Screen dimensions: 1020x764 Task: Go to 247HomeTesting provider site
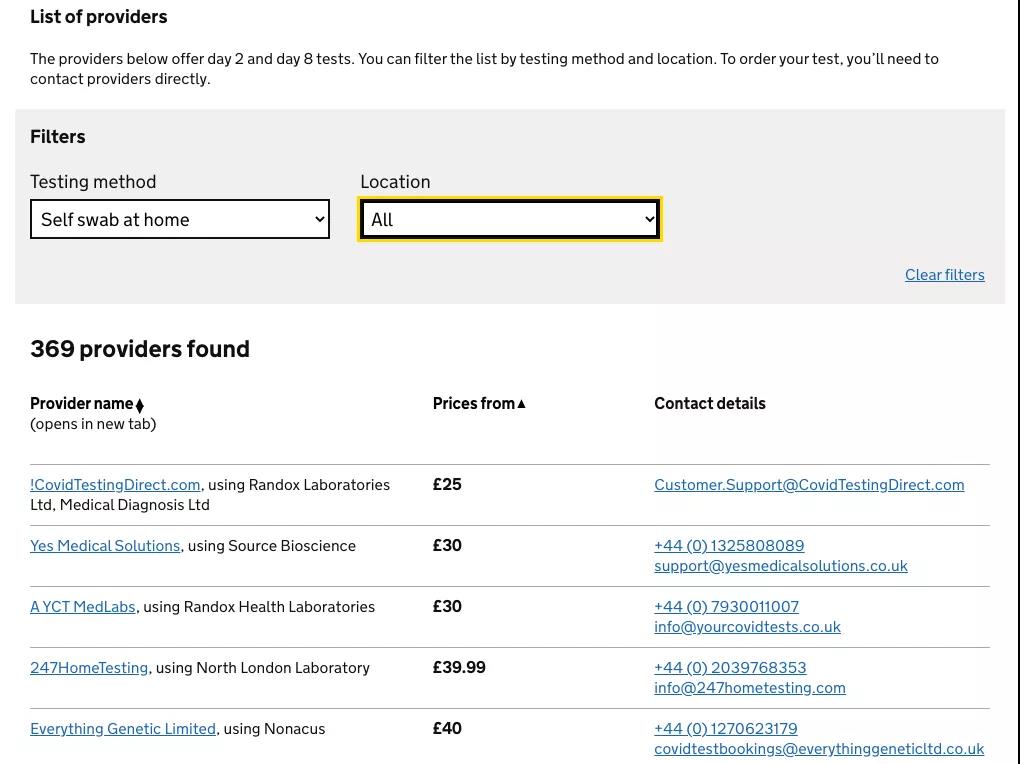coord(89,668)
